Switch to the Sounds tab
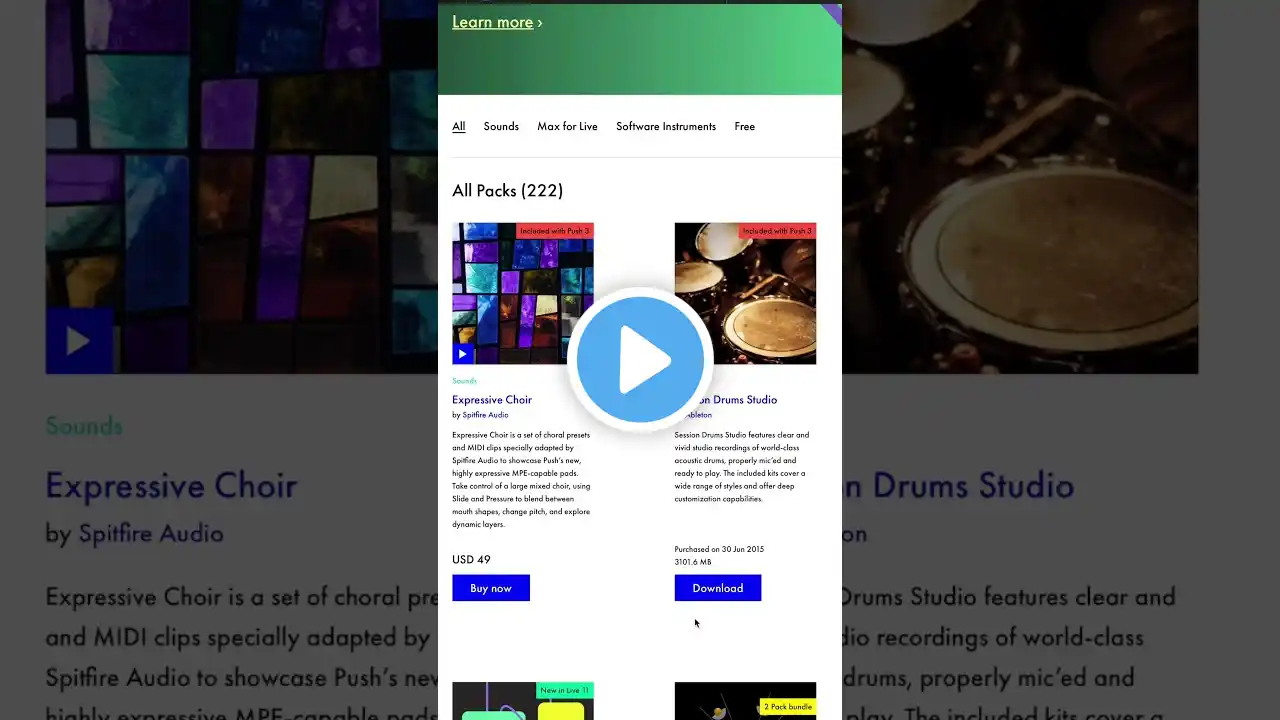This screenshot has height=720, width=1280. point(501,126)
